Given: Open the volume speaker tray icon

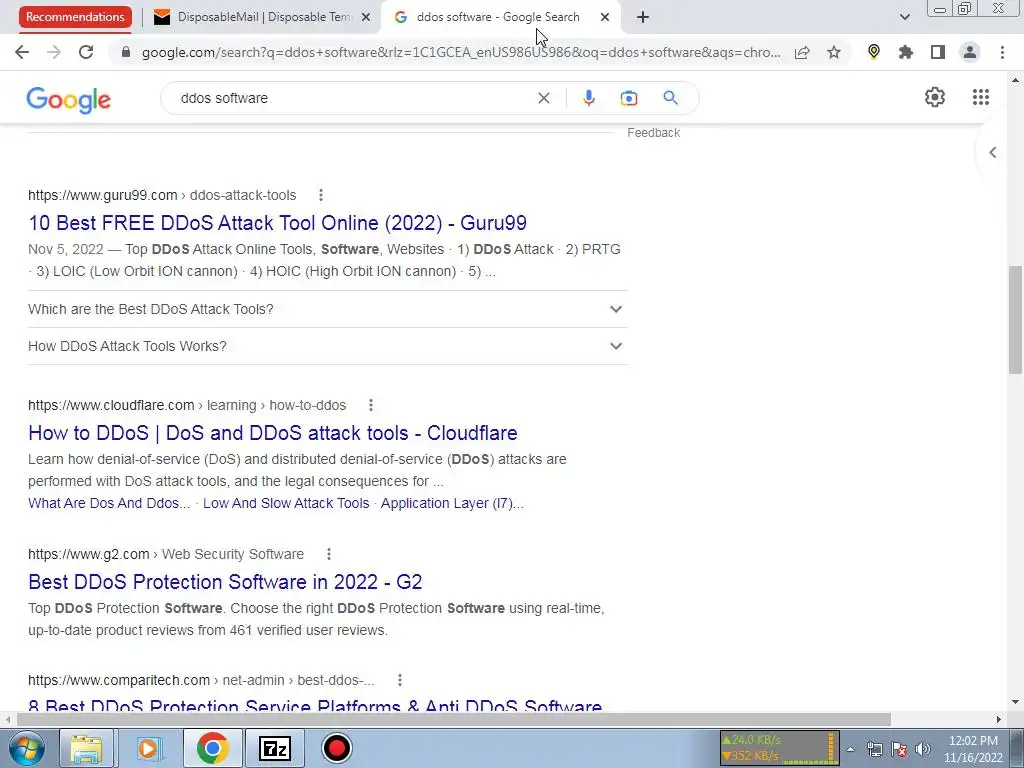Looking at the screenshot, I should tap(923, 749).
